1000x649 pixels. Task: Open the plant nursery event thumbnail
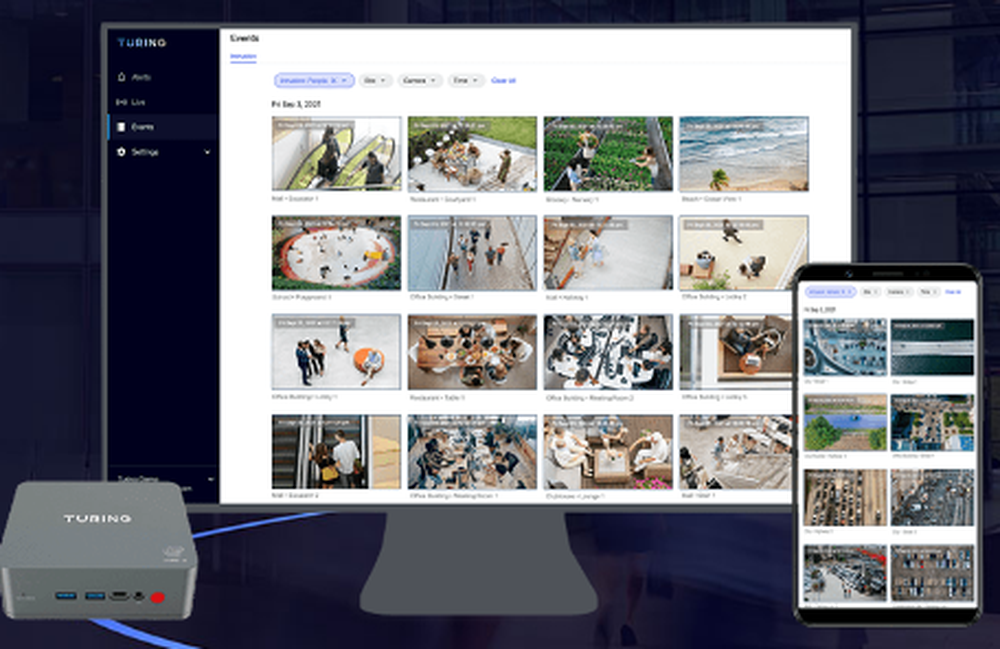pyautogui.click(x=608, y=154)
